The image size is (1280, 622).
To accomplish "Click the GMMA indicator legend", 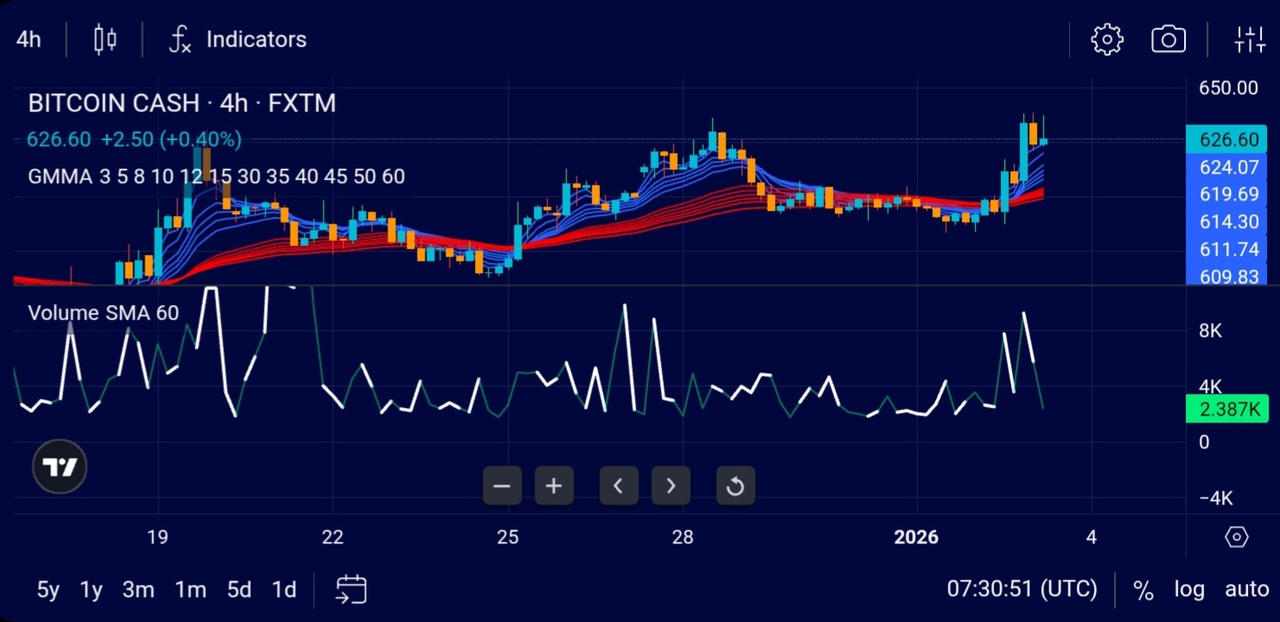I will pos(216,177).
